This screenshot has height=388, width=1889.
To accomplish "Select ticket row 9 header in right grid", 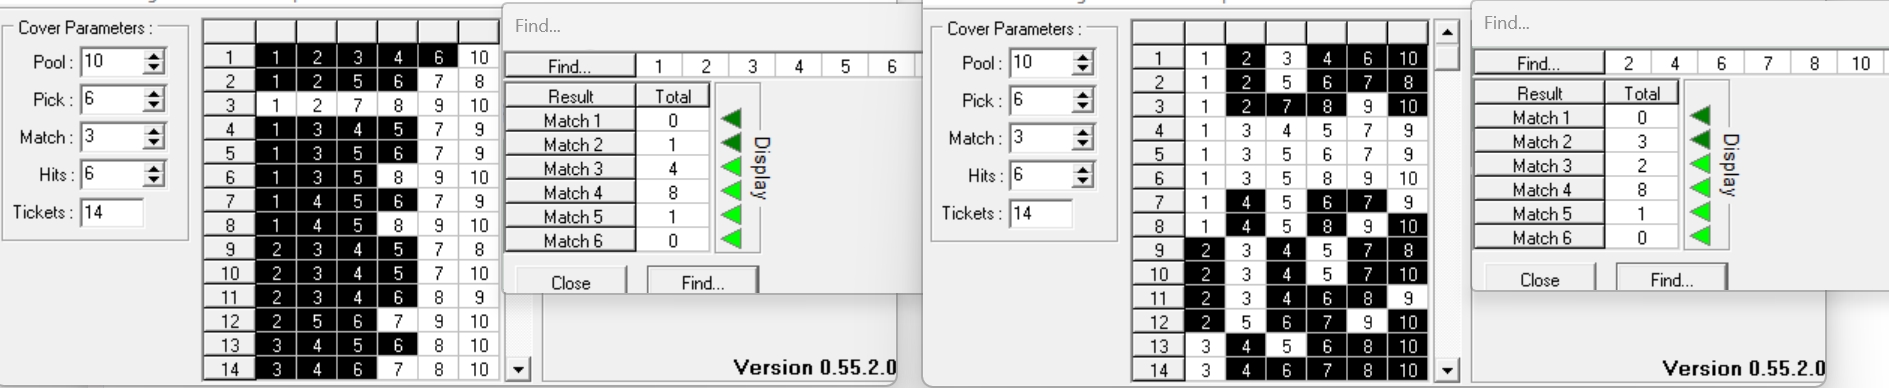I will click(x=1159, y=250).
